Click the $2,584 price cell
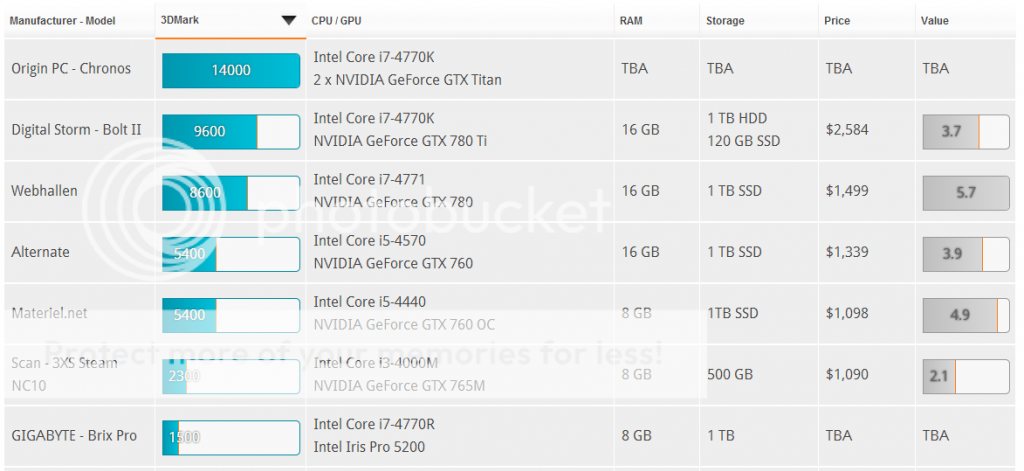Screen dimensions: 1024x471 [847, 129]
